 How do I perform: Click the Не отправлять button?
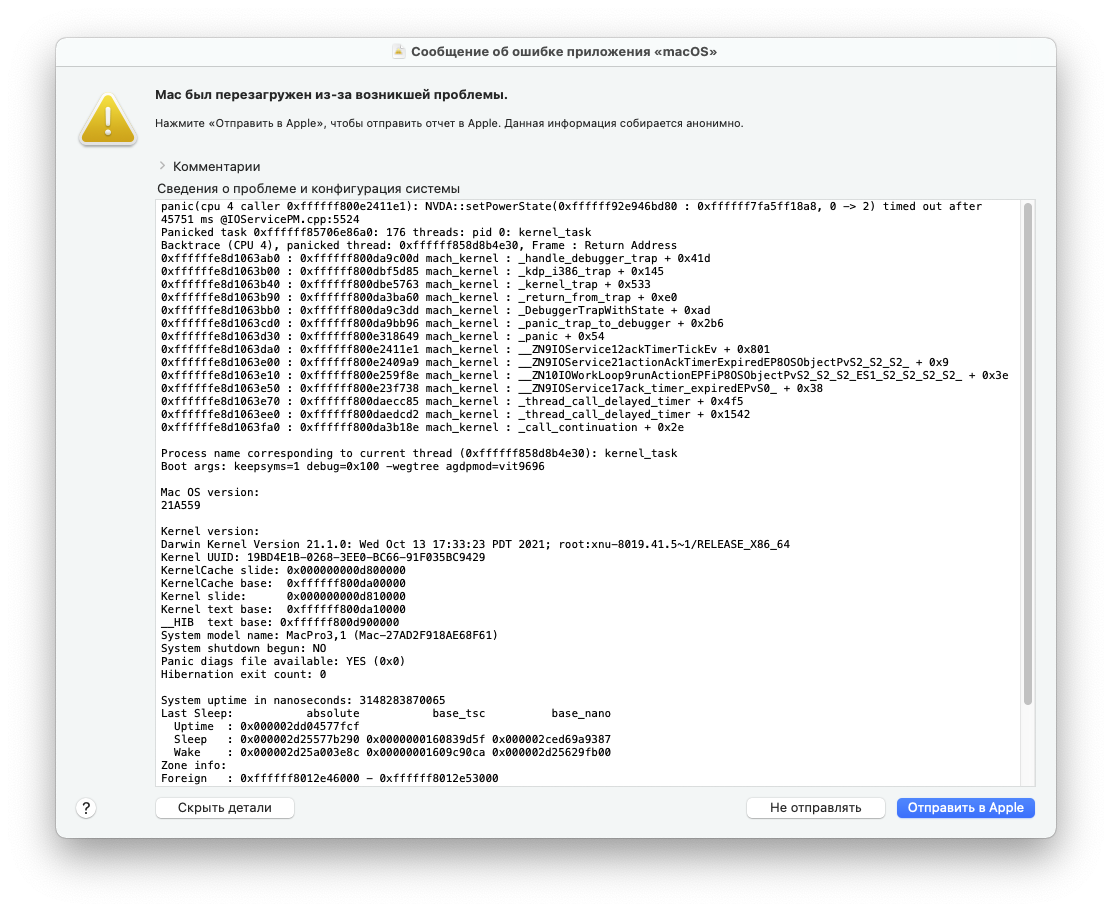(x=816, y=808)
